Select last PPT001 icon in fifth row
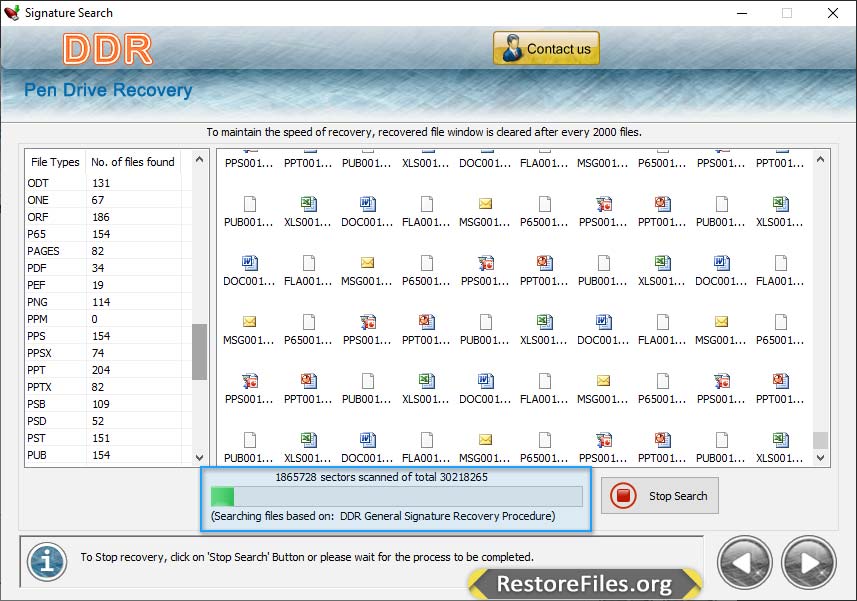 pyautogui.click(x=780, y=381)
